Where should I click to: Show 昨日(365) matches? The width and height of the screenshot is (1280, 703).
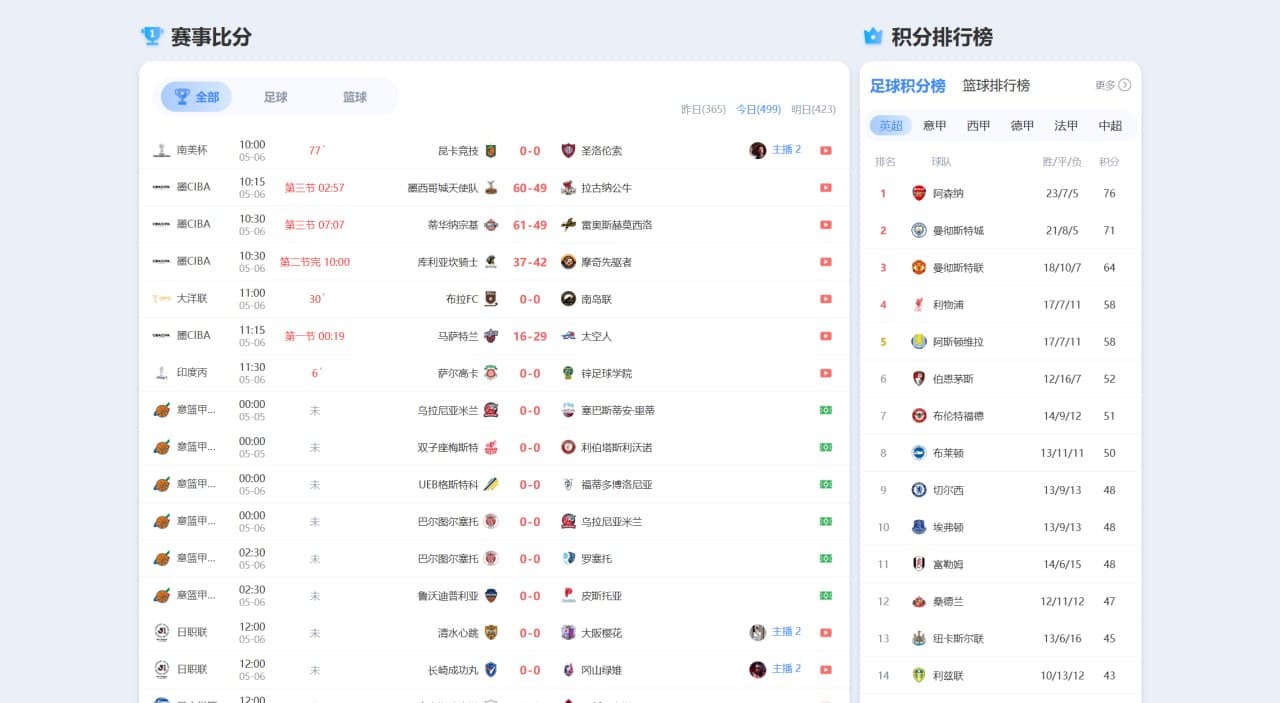[703, 109]
